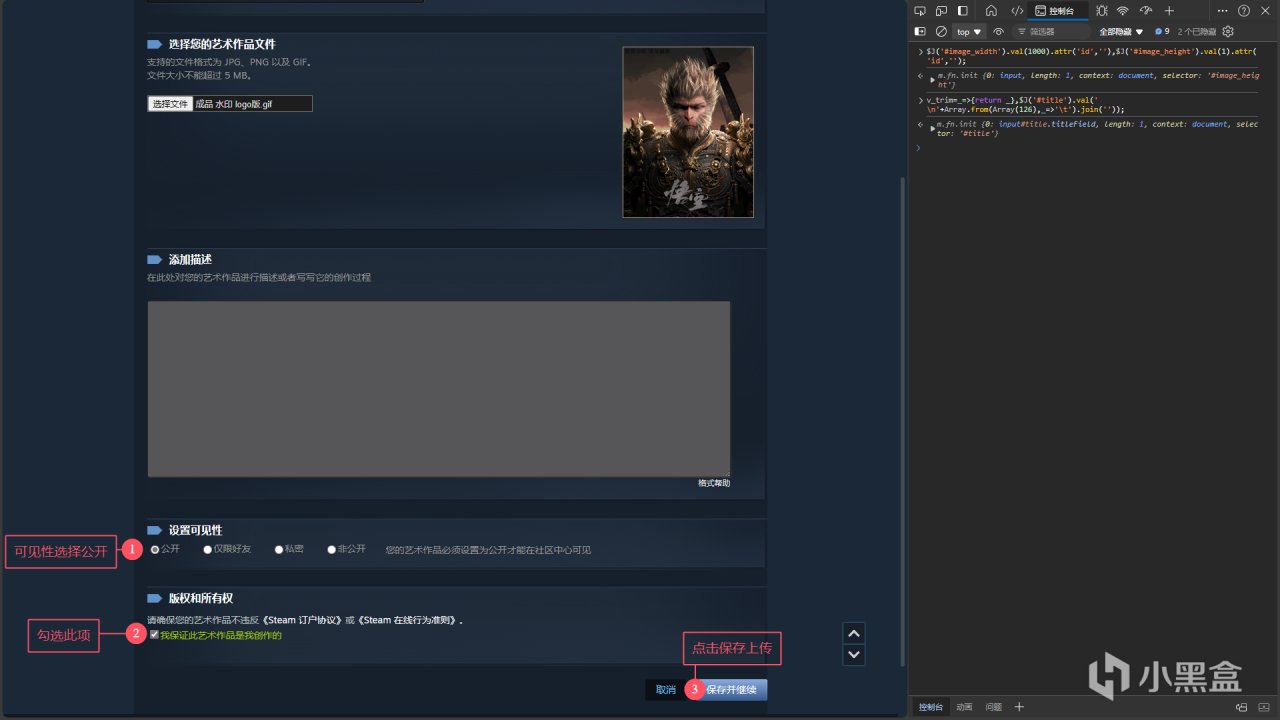Screen dimensions: 1280x720
Task: Click the drawer undock icon at bottom right
Action: (x=1241, y=707)
